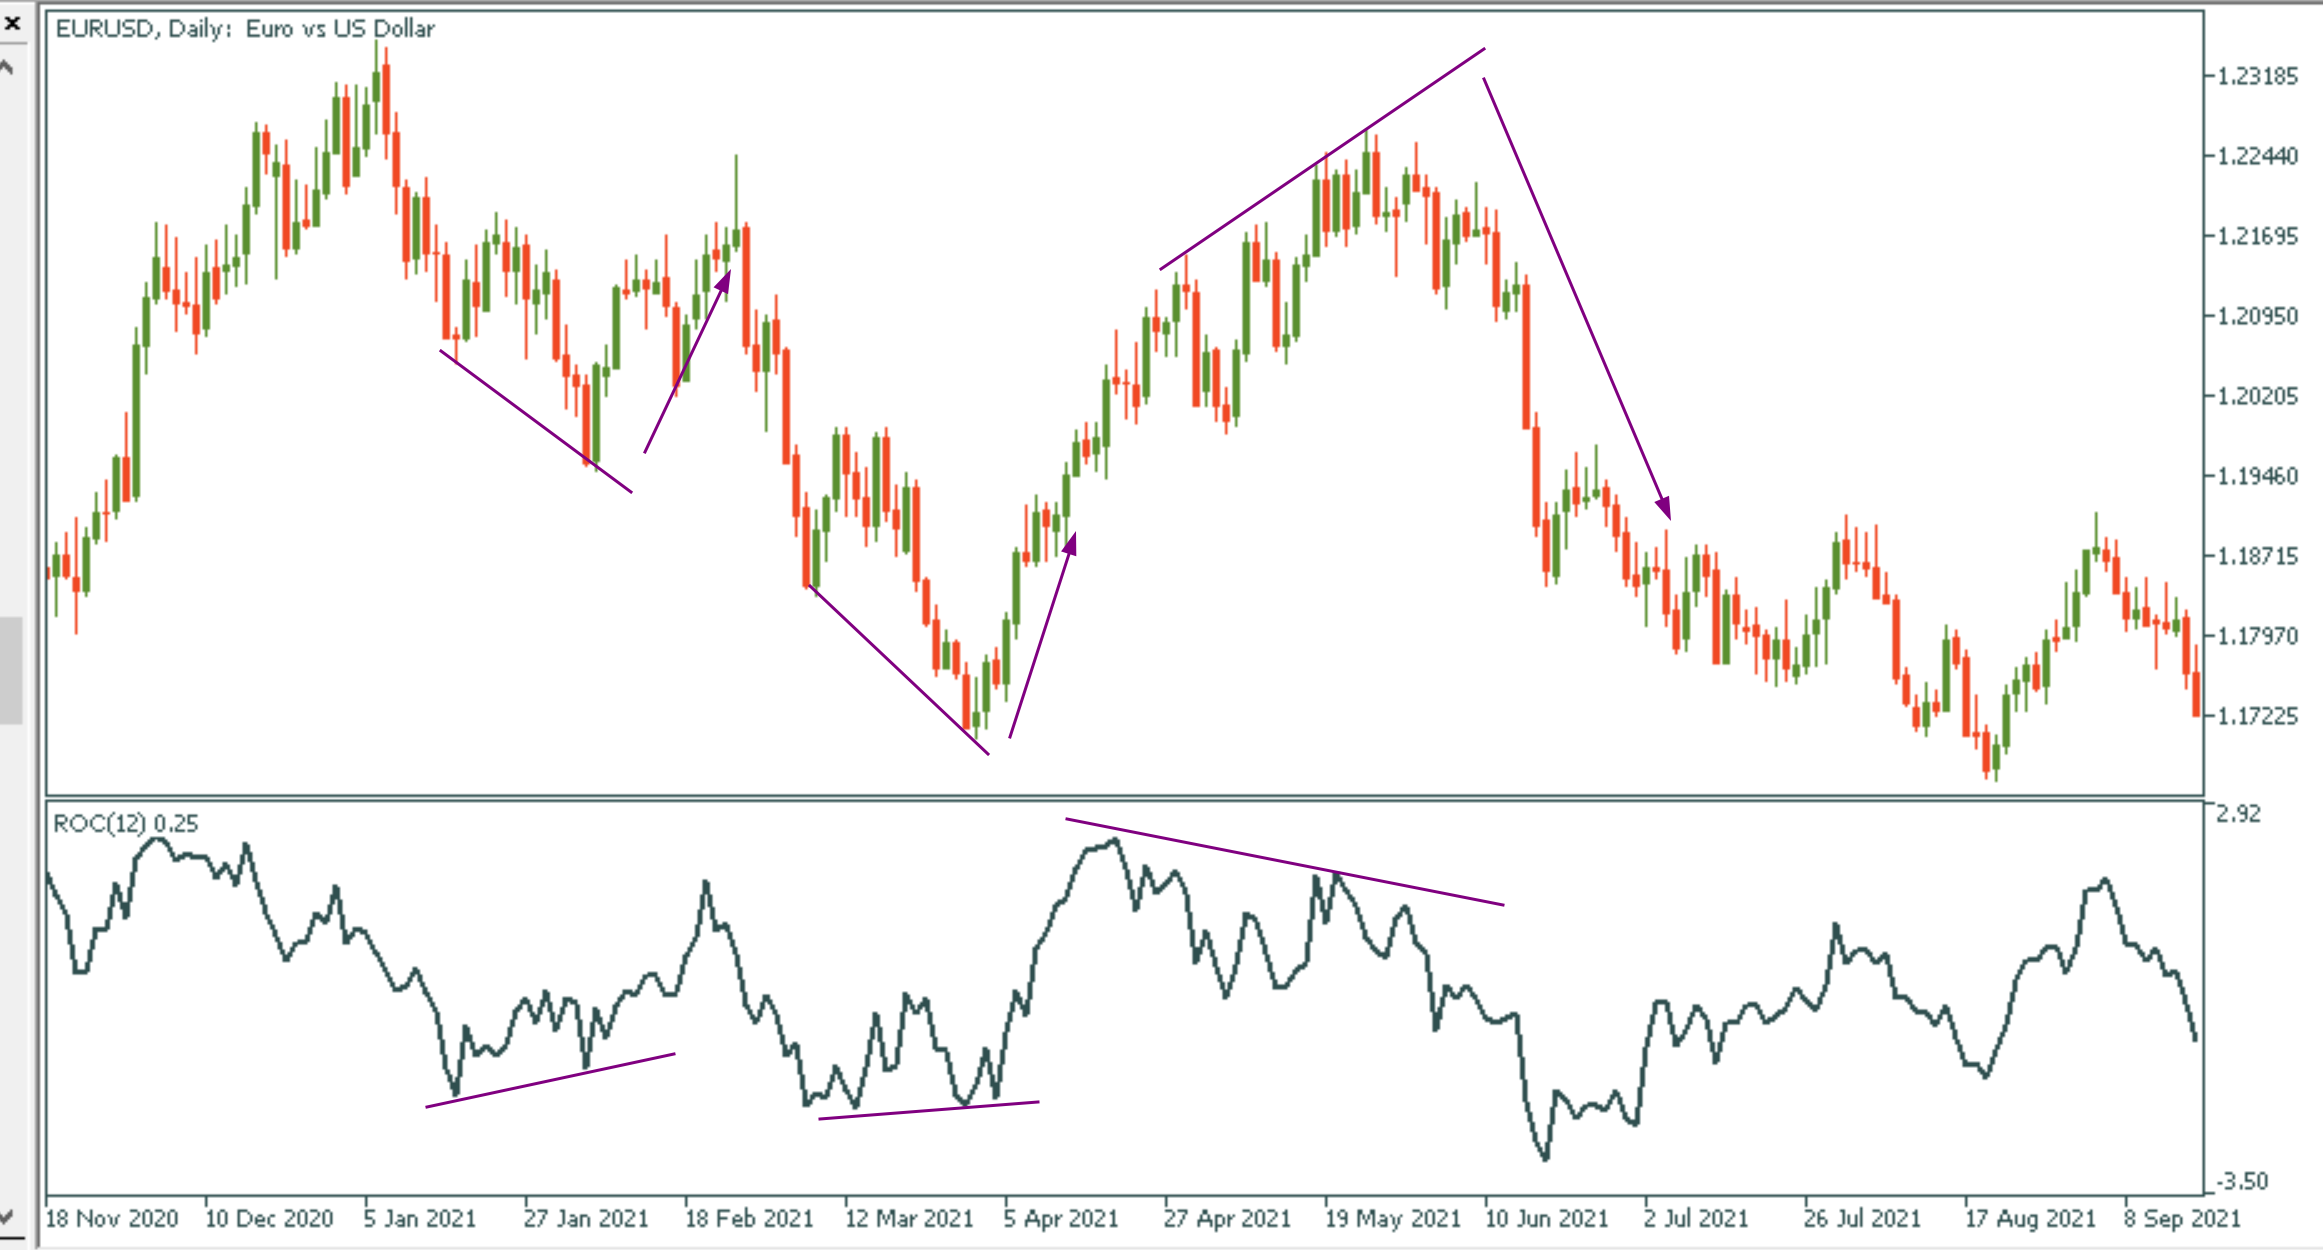Select the 'EURUSD, Daily: Euro vs US Dollar' title
This screenshot has width=2323, height=1250.
pyautogui.click(x=245, y=29)
